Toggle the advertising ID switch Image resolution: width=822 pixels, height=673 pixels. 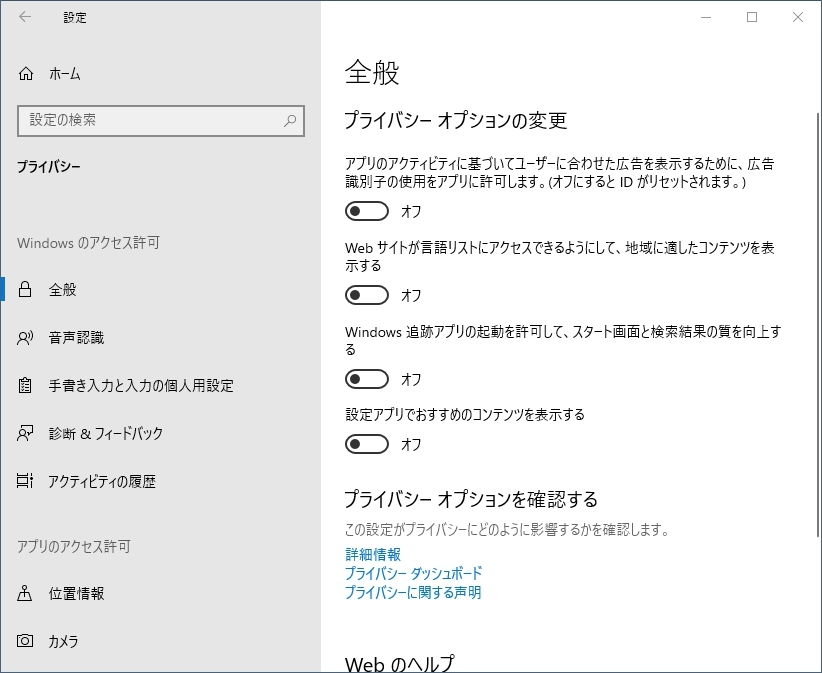(x=366, y=211)
